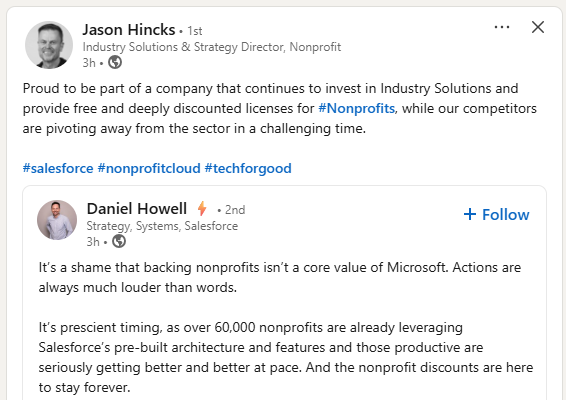Open the #salesforce hashtag
Screen dimensions: 566x400
click(58, 168)
